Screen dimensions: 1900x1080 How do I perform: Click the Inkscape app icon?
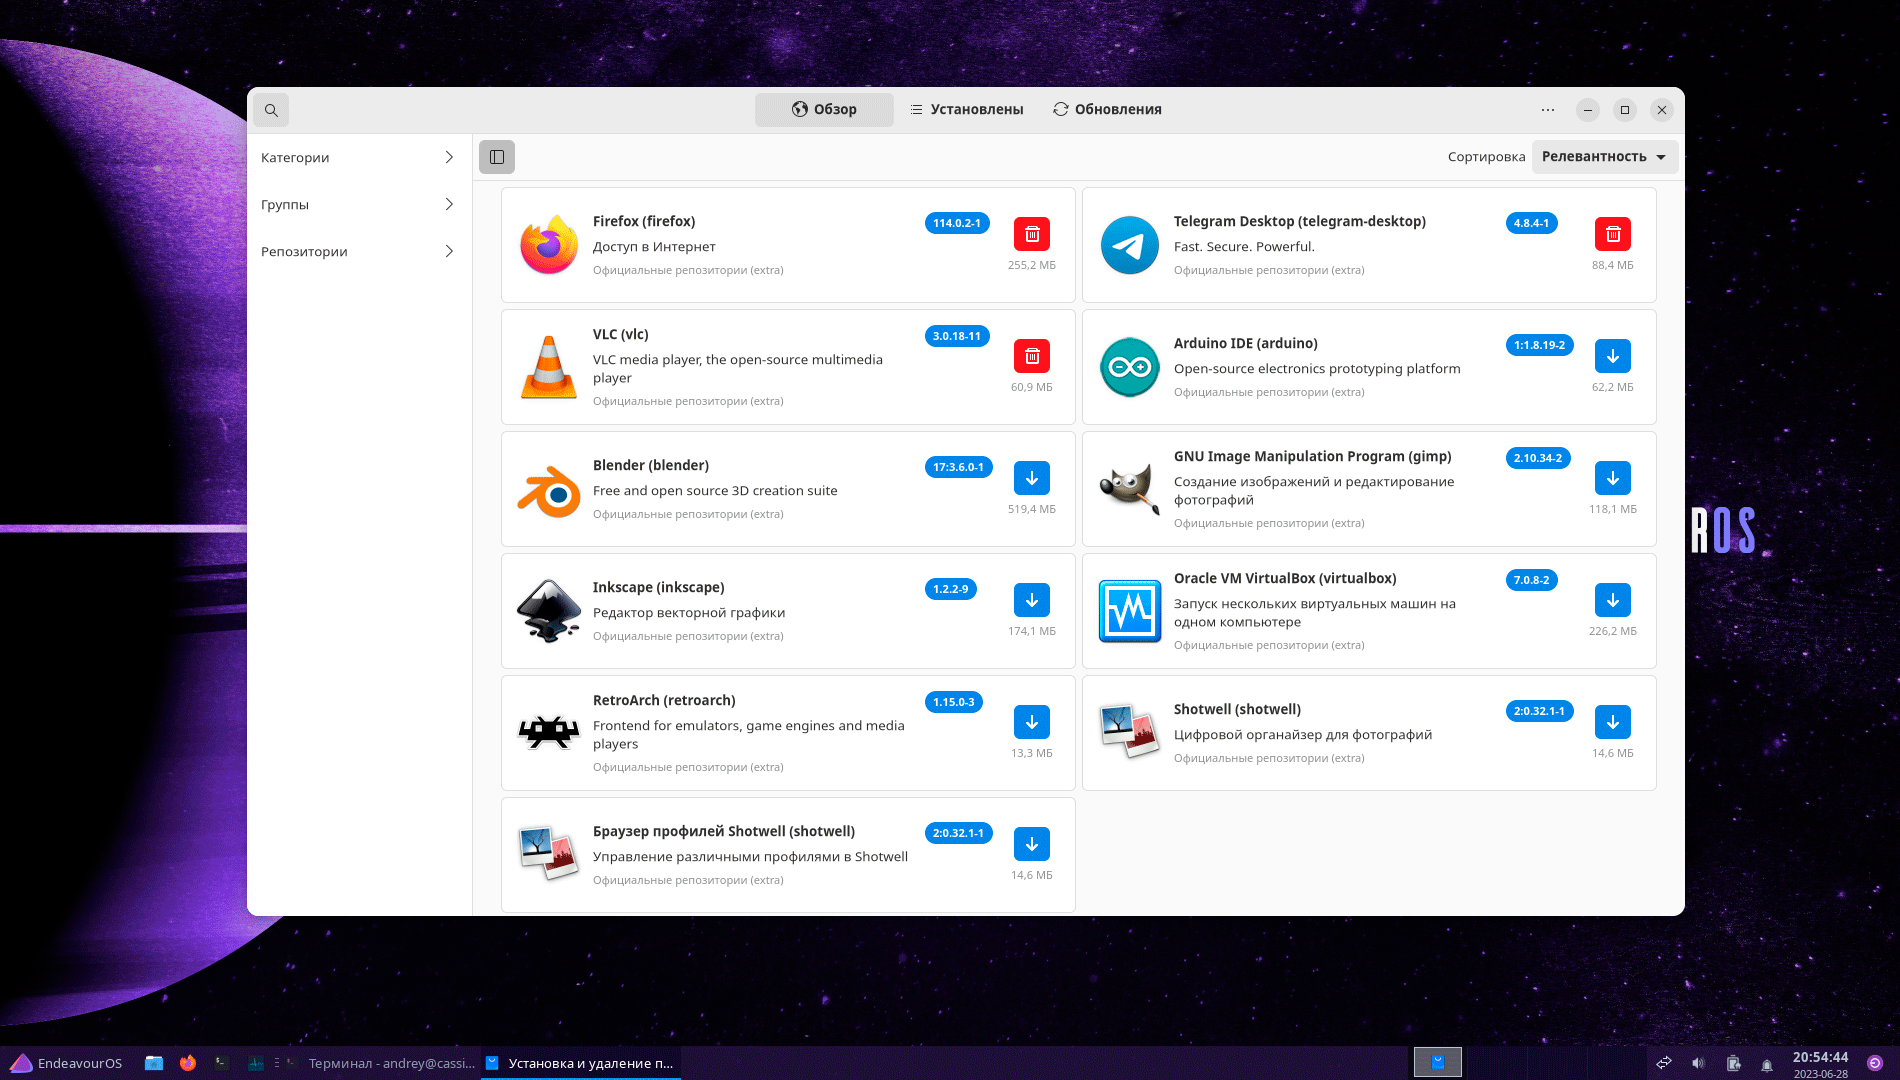(549, 611)
